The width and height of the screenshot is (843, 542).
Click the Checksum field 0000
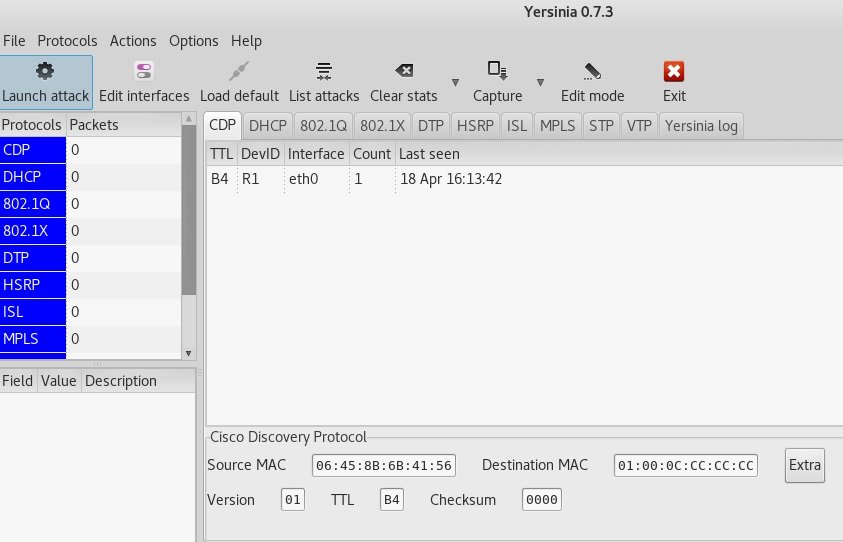point(541,500)
